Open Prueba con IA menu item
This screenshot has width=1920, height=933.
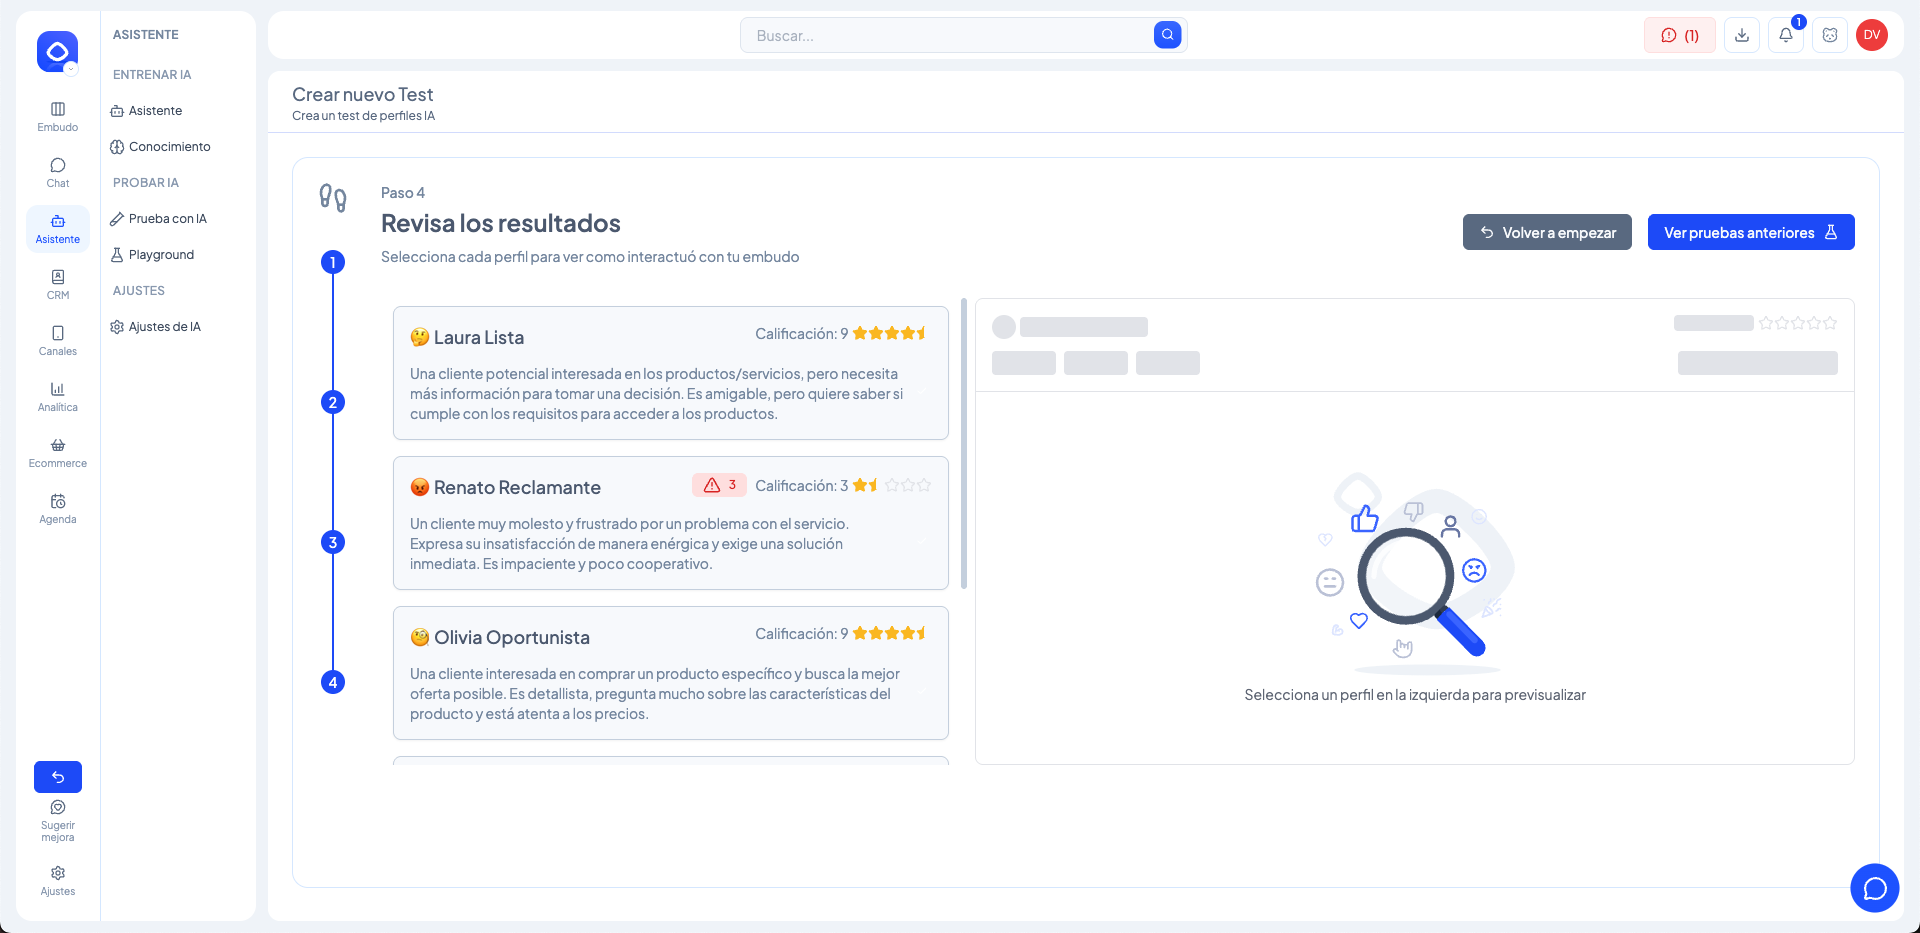[x=167, y=219]
